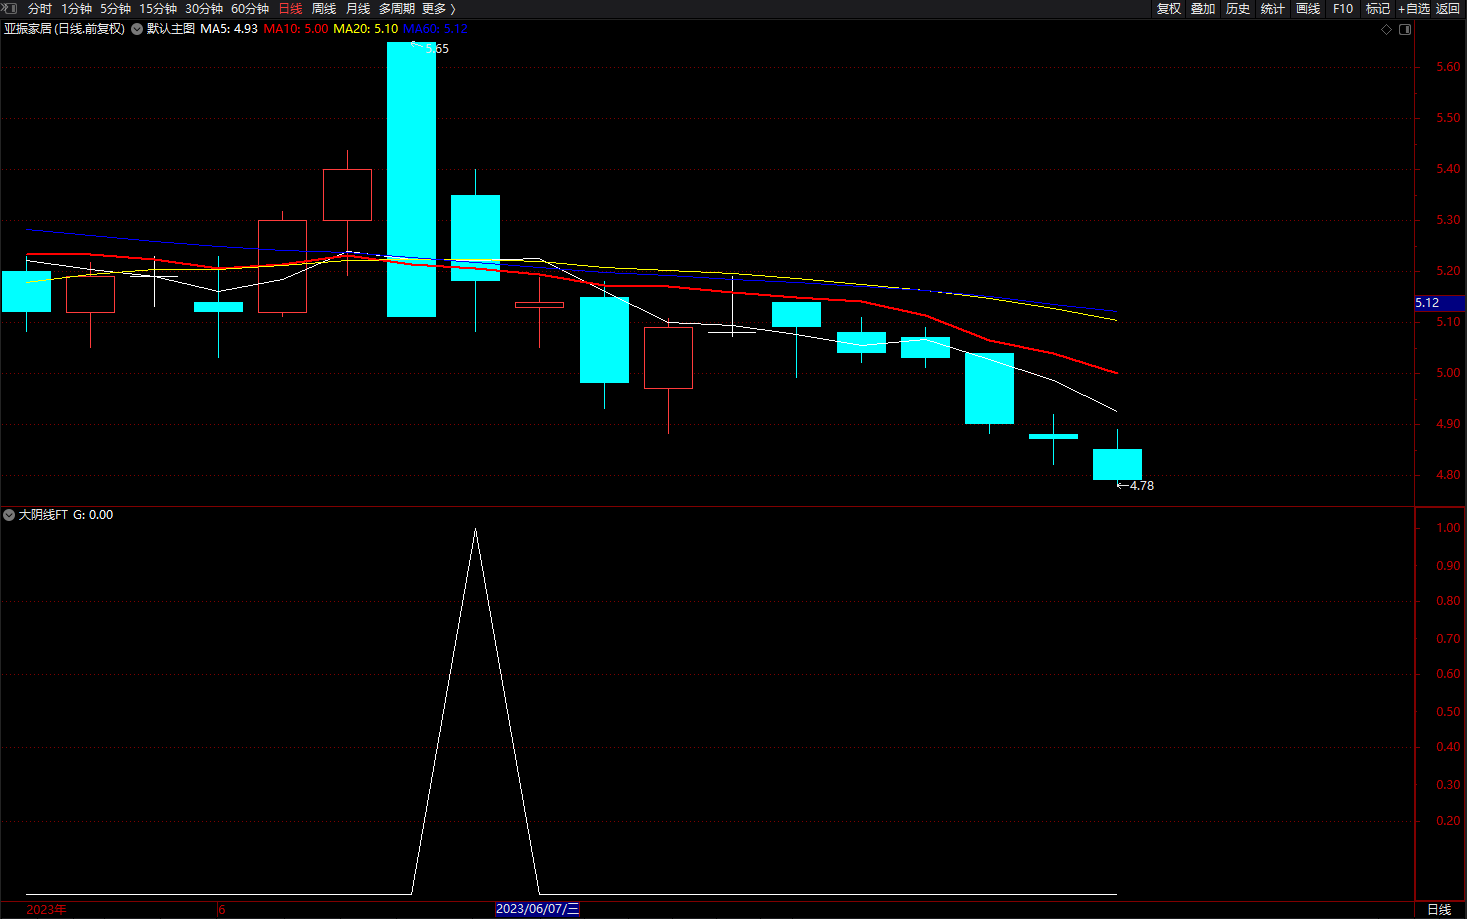The height and width of the screenshot is (919, 1467).
Task: Open the 统计 statistics button
Action: [x=1273, y=9]
